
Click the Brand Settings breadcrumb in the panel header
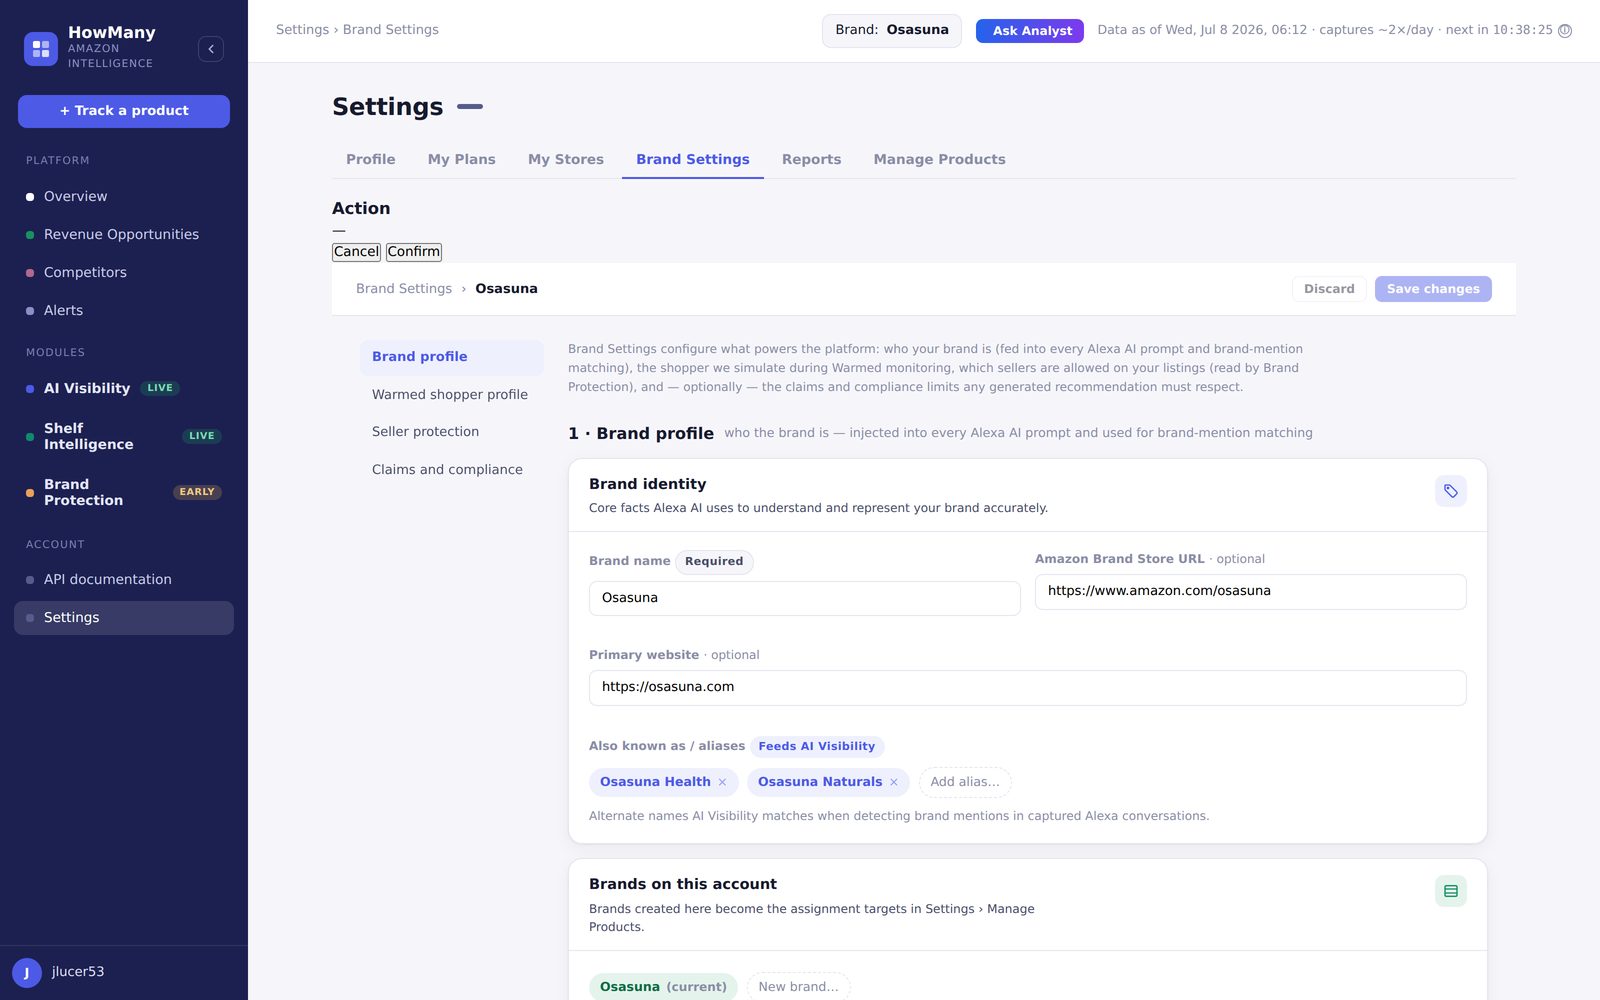(x=404, y=289)
